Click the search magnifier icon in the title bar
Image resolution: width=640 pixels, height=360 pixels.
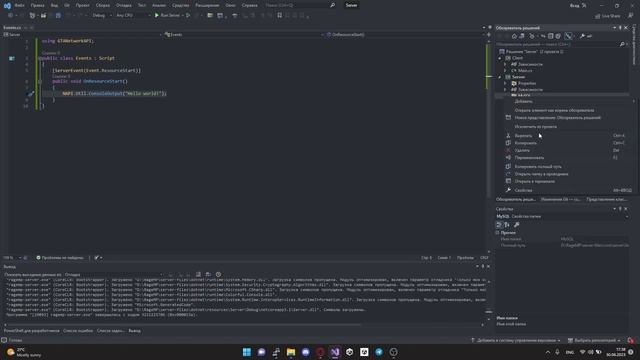332,5
